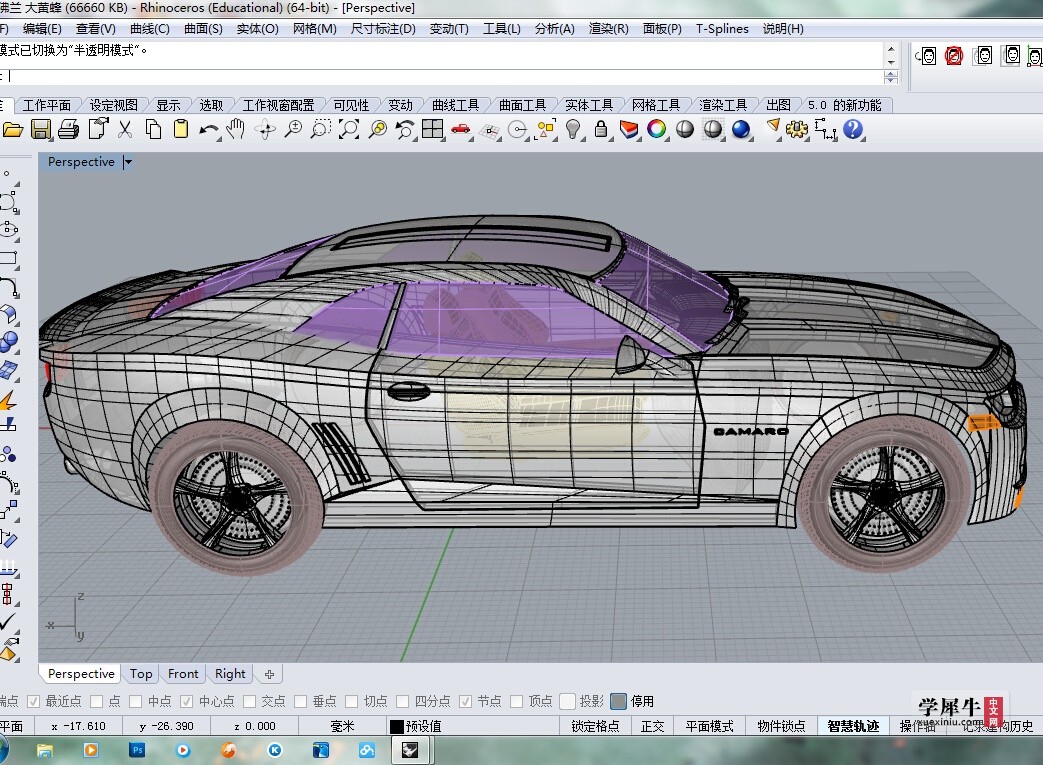Select the Boolean spheres tool in left sidebar
Screen dimensions: 1043x765
click(9, 342)
